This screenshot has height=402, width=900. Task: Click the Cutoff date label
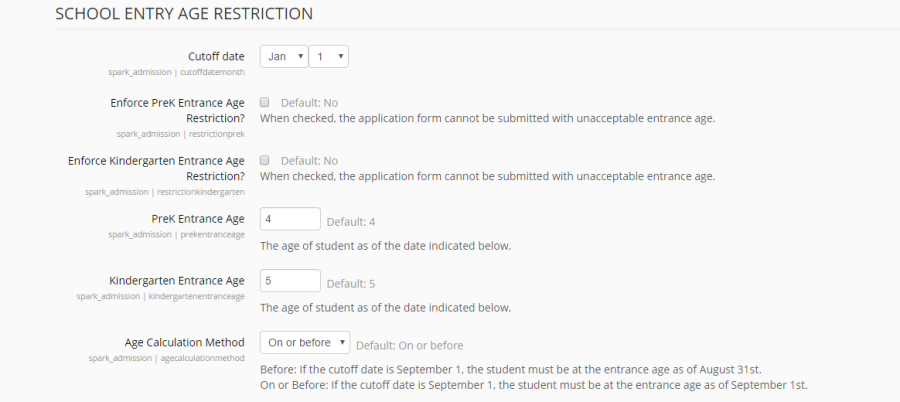(x=216, y=56)
